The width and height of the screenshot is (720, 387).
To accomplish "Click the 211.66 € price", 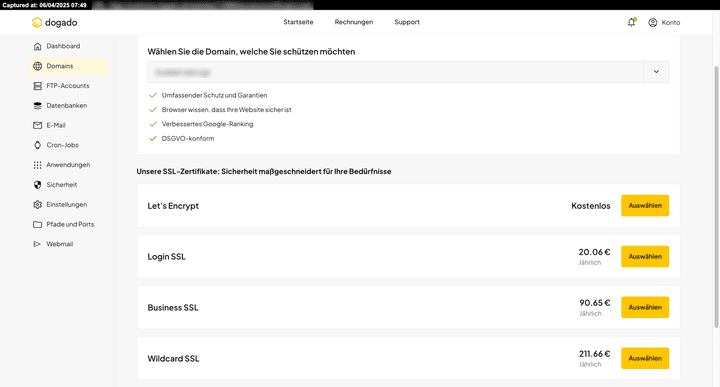I will (594, 354).
